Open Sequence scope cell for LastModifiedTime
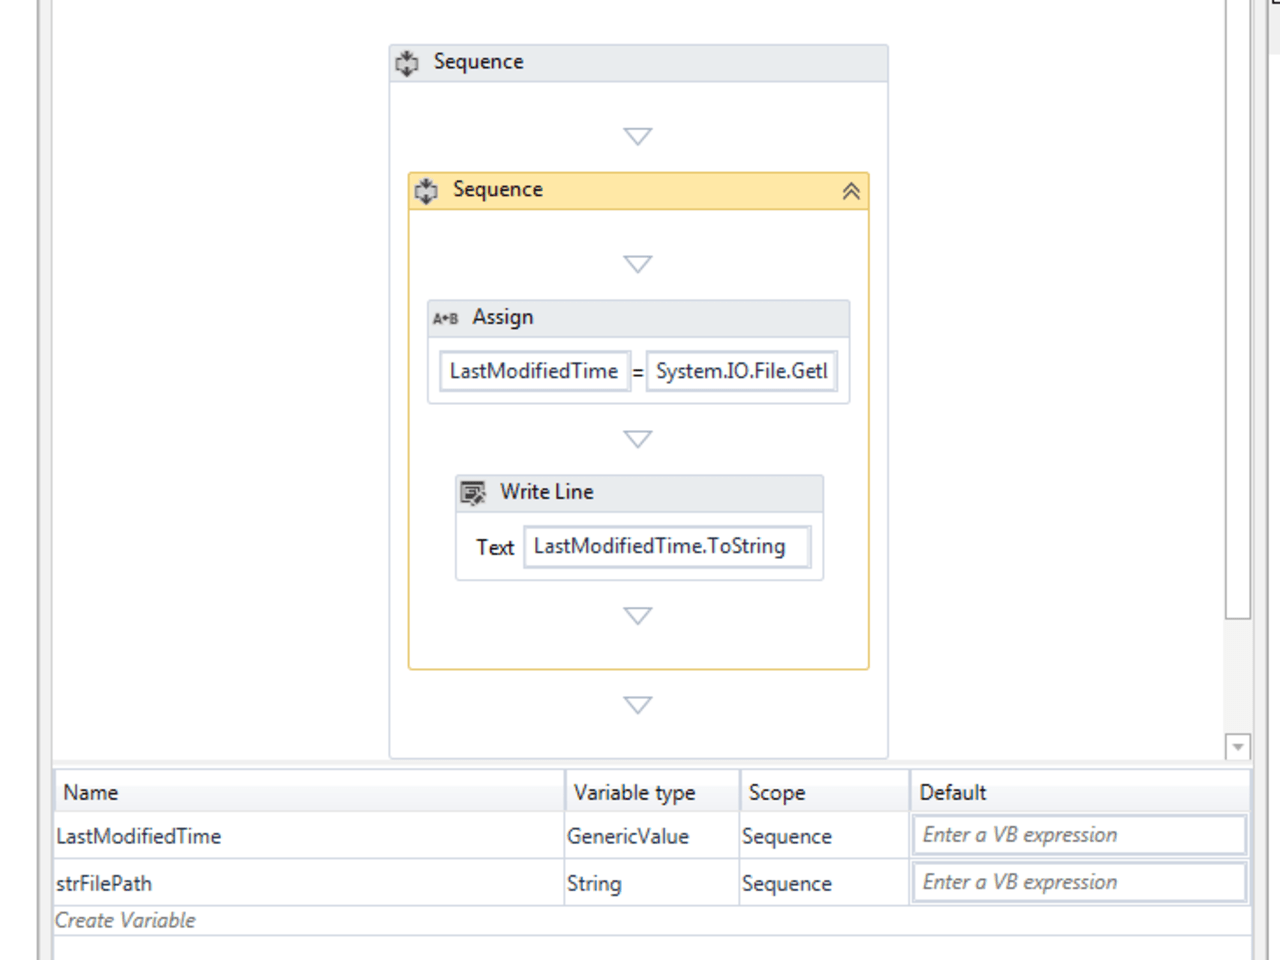Screen dimensions: 1280x960 coord(825,836)
